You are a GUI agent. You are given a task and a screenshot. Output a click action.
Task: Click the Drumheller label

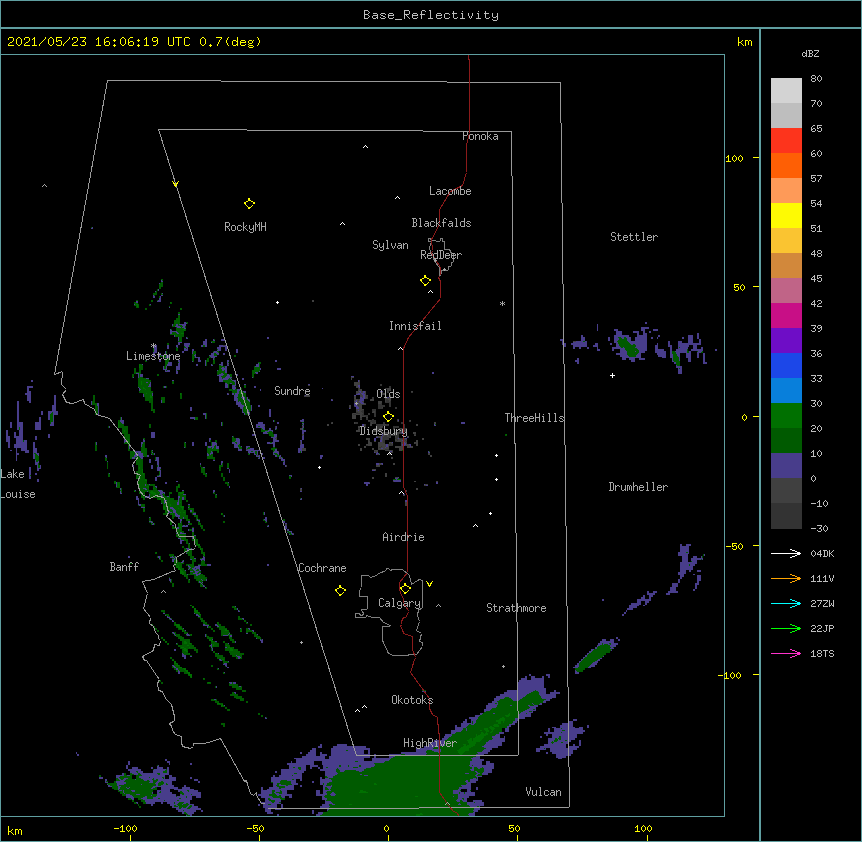(638, 487)
